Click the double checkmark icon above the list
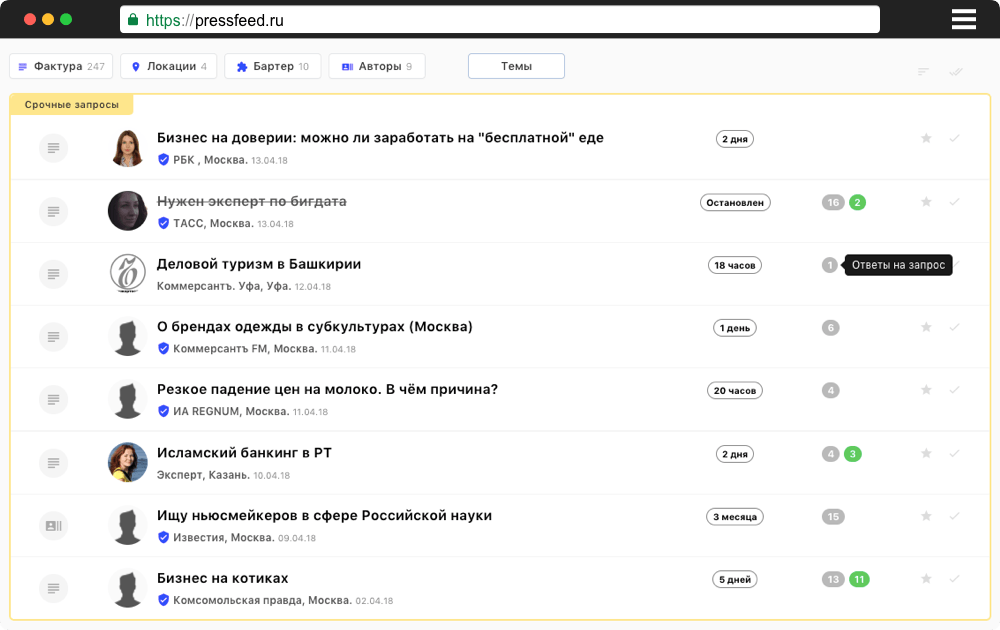Viewport: 1000px width, 630px height. [x=956, y=71]
